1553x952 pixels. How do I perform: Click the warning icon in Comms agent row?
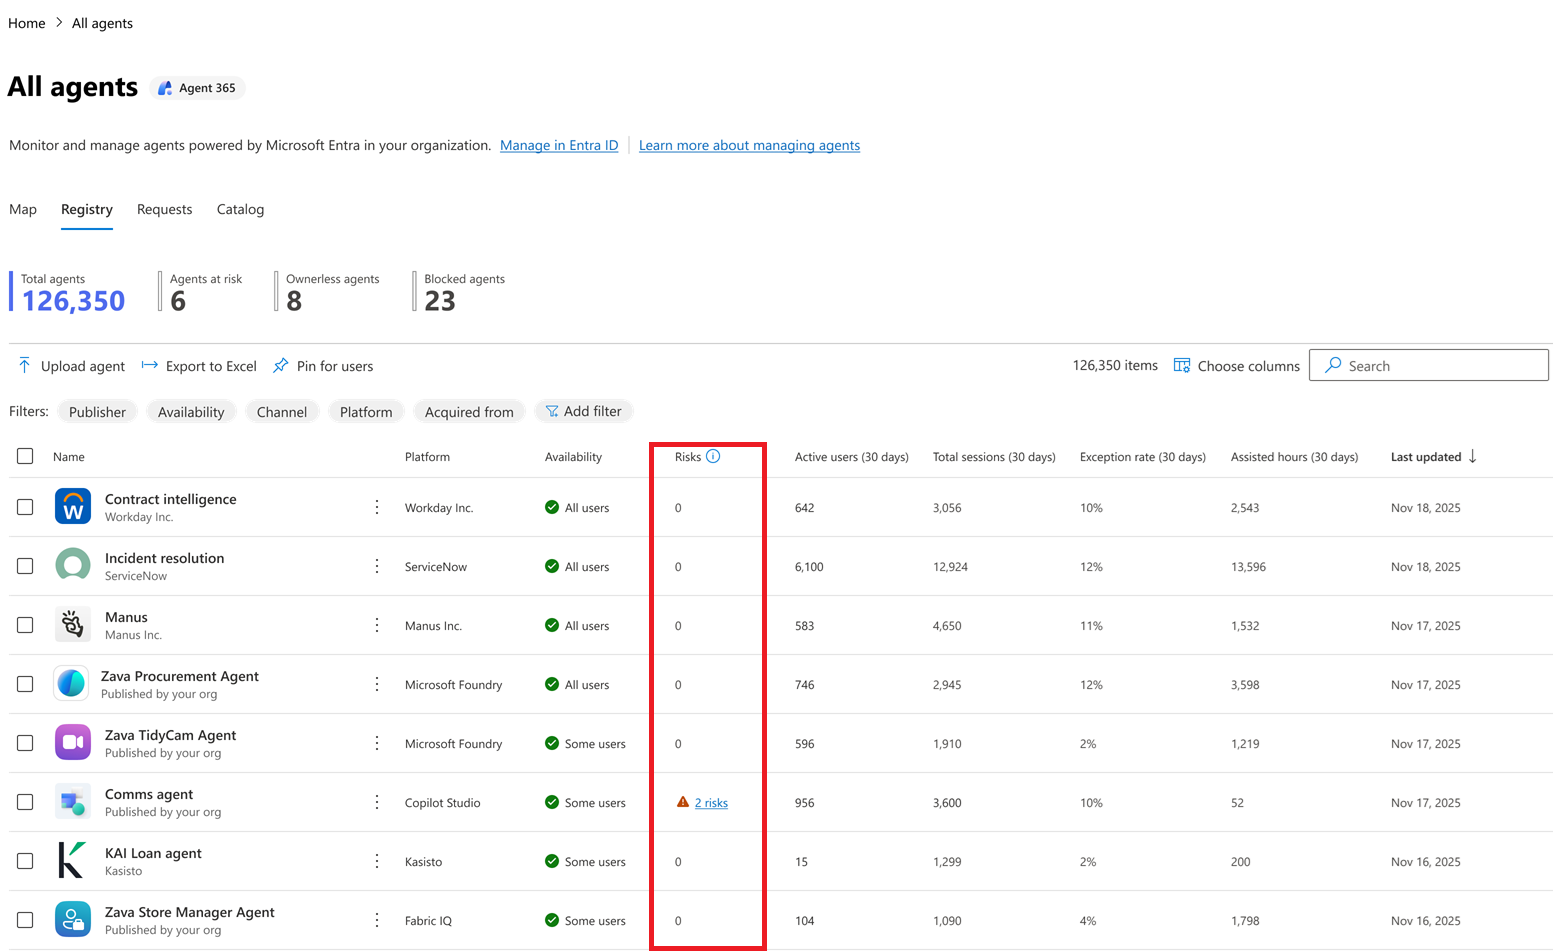click(x=683, y=802)
